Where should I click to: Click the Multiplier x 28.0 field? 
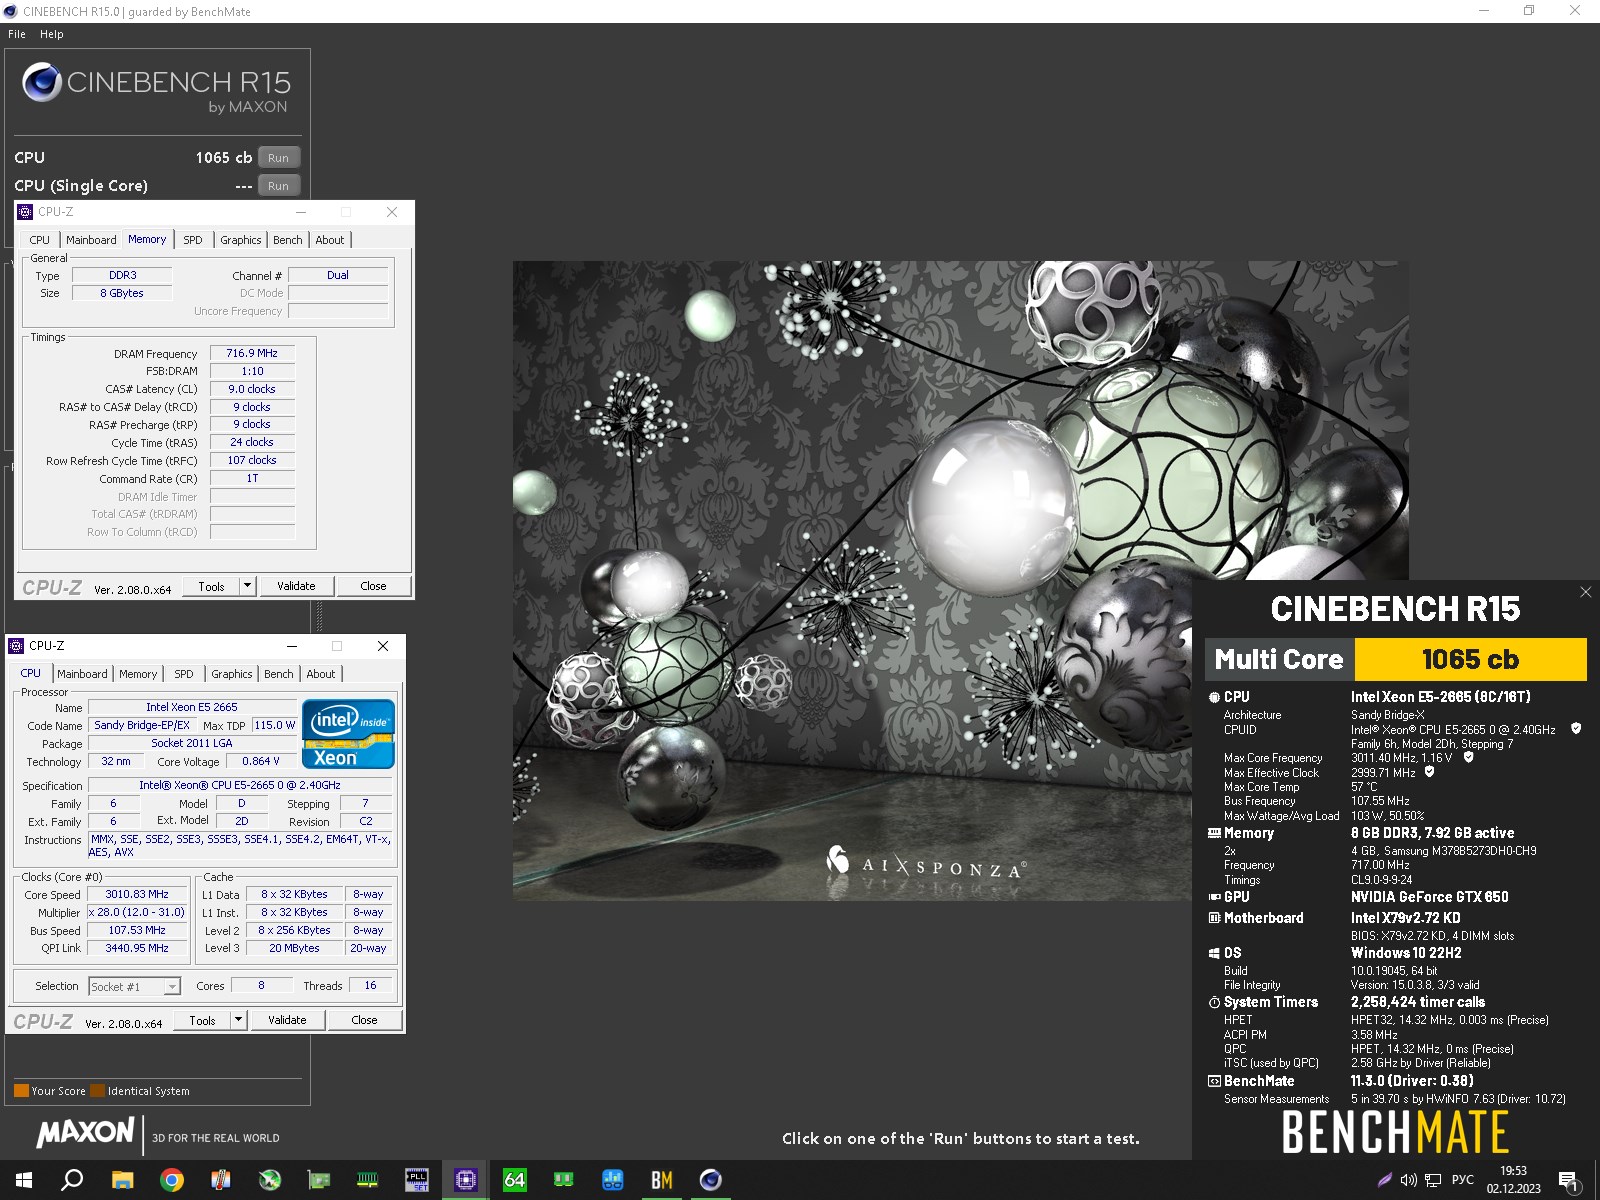click(137, 912)
